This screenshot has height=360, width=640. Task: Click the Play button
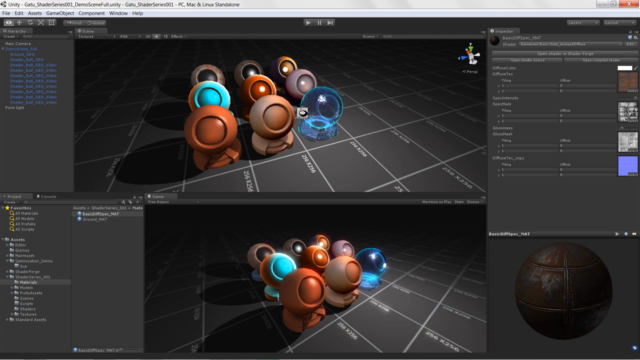click(308, 22)
